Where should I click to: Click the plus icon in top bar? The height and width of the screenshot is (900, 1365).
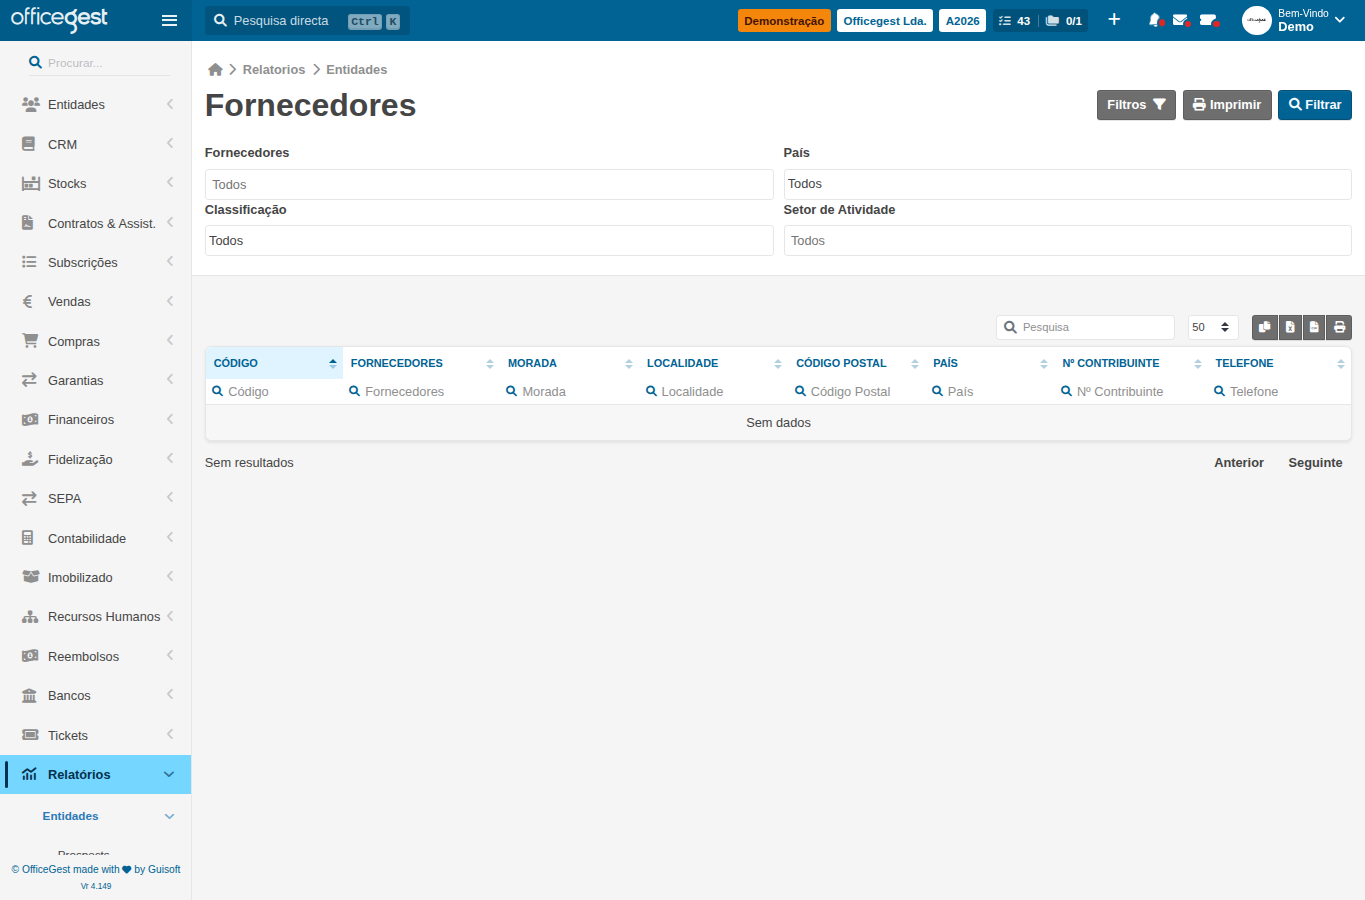click(1114, 20)
